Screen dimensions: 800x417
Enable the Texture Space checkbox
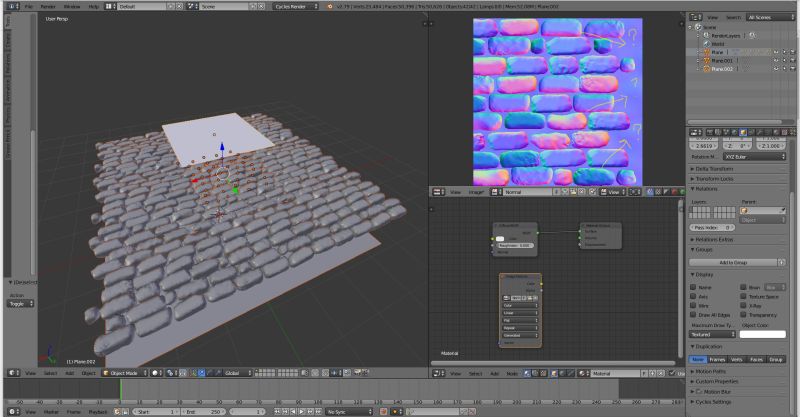coord(743,297)
